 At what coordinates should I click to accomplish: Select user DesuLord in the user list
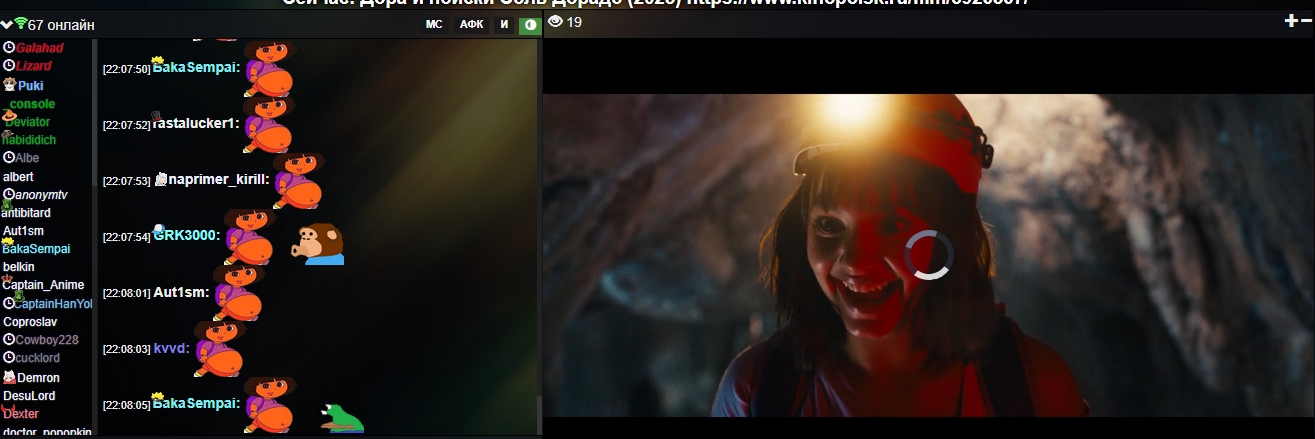coord(29,396)
